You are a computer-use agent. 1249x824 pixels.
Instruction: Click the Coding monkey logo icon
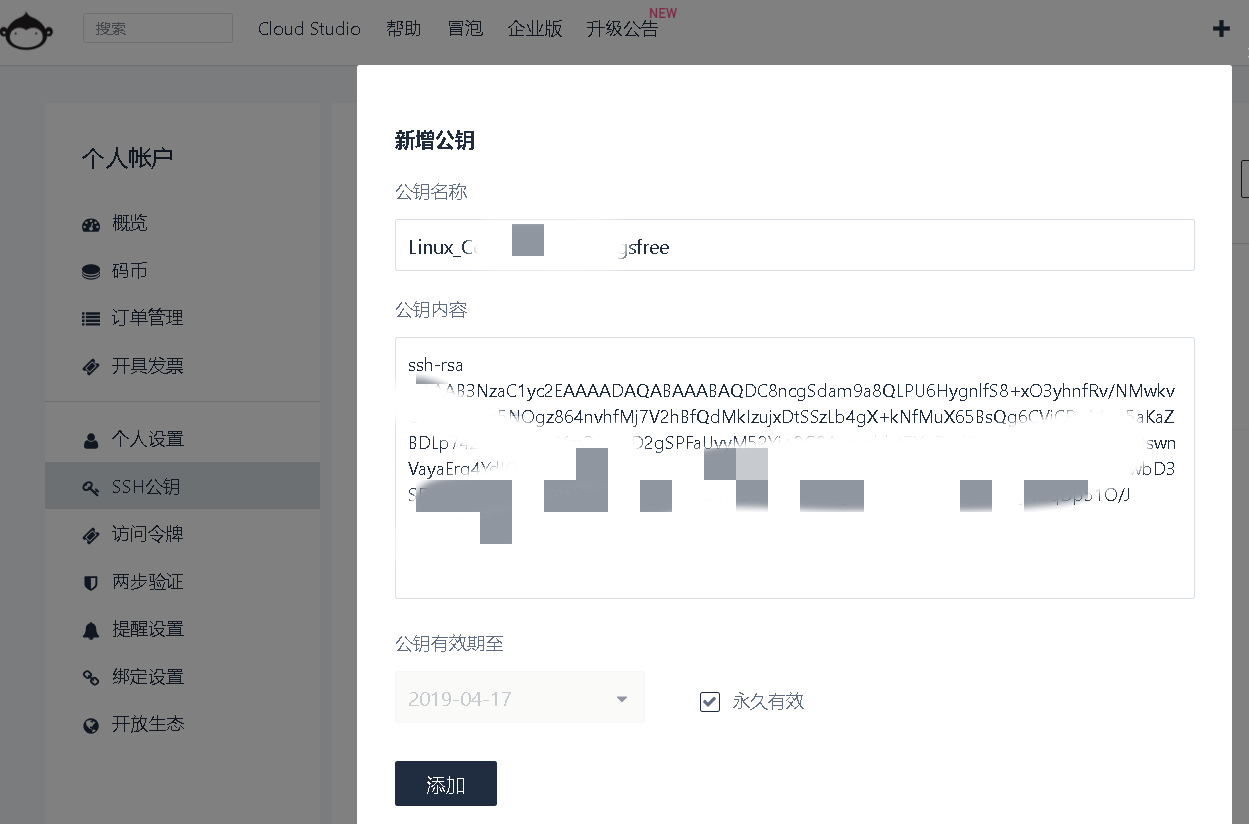26,30
